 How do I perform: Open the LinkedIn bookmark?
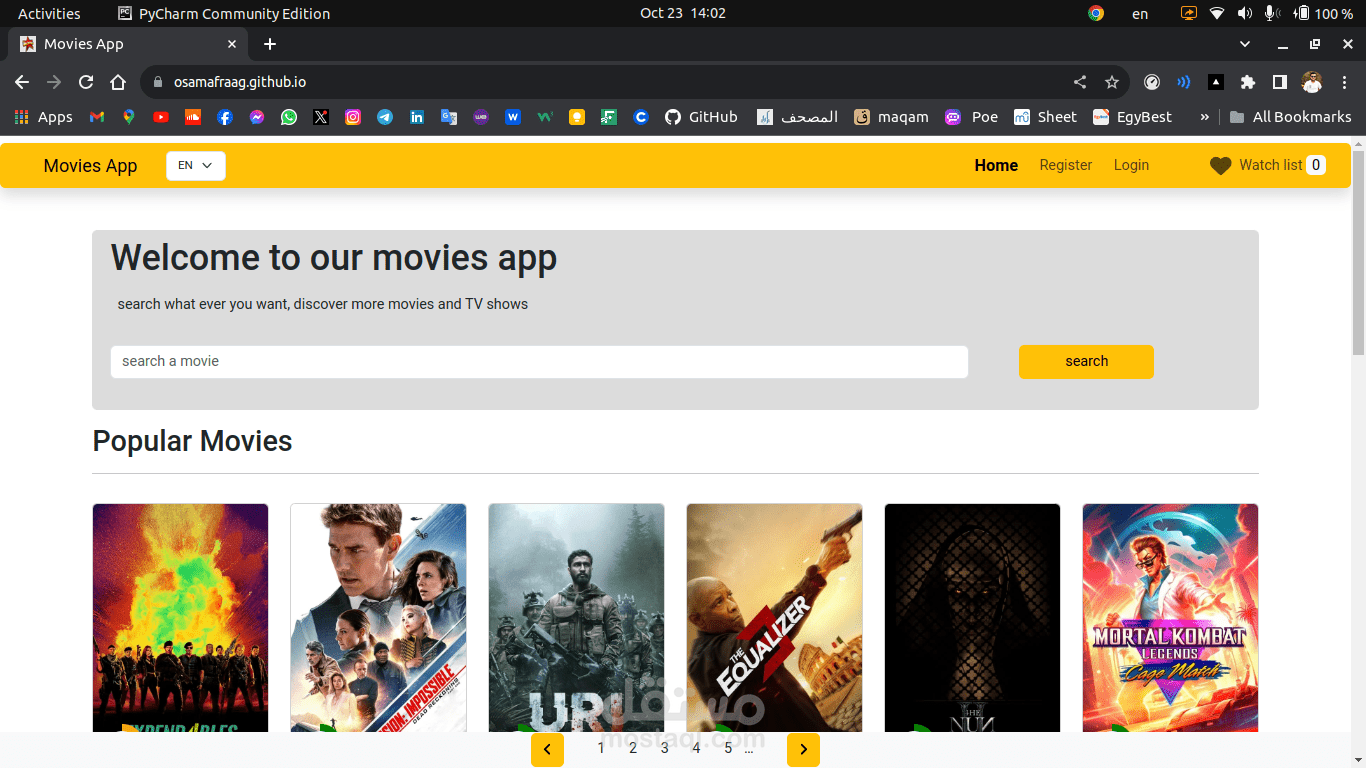[x=417, y=117]
